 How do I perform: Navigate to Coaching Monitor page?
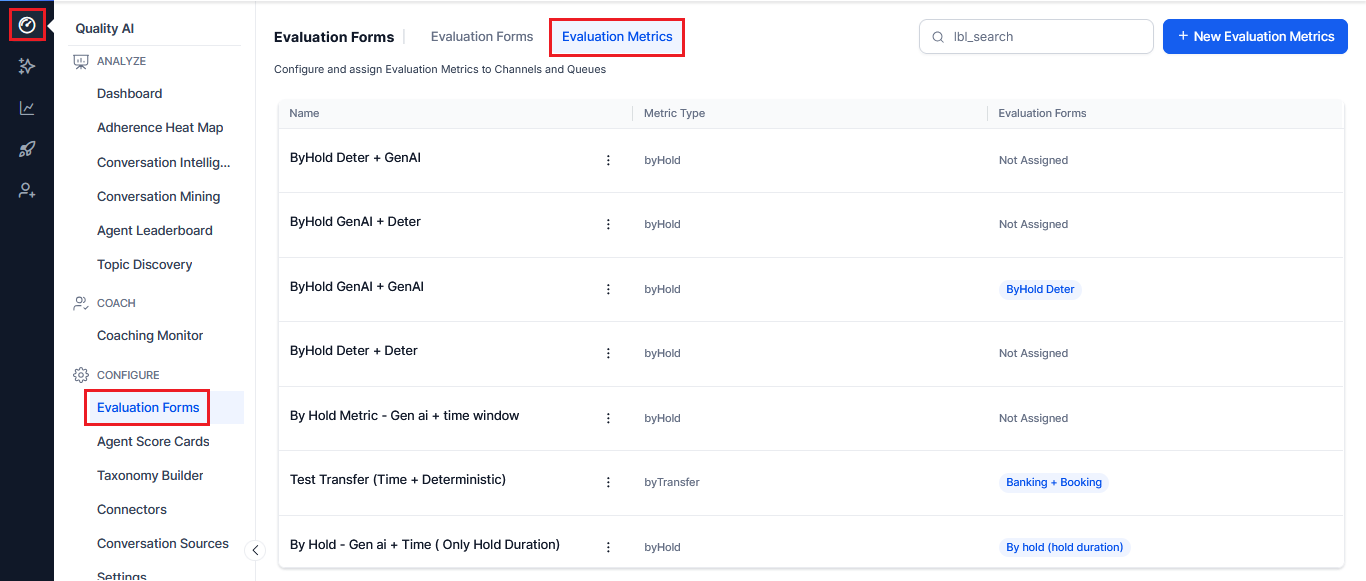point(150,336)
